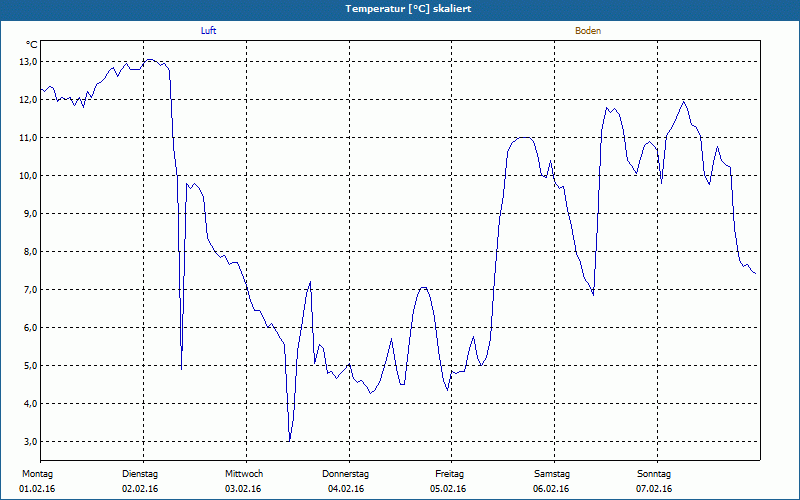Click the 'Luft' legend label

(208, 31)
